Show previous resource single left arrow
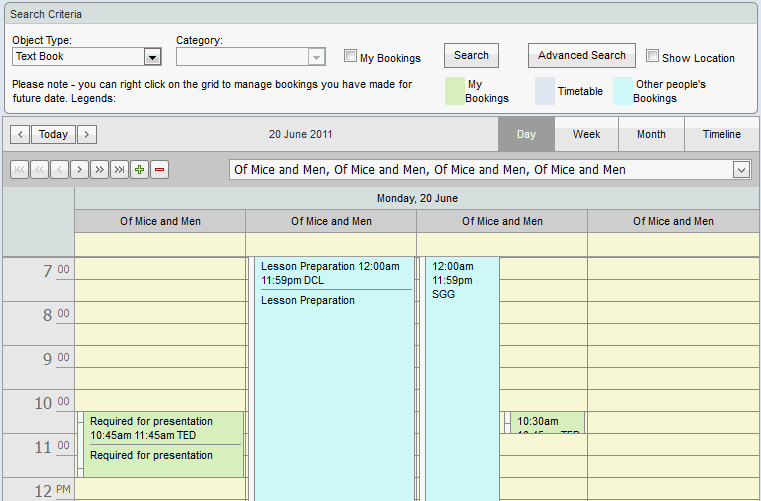 59,170
